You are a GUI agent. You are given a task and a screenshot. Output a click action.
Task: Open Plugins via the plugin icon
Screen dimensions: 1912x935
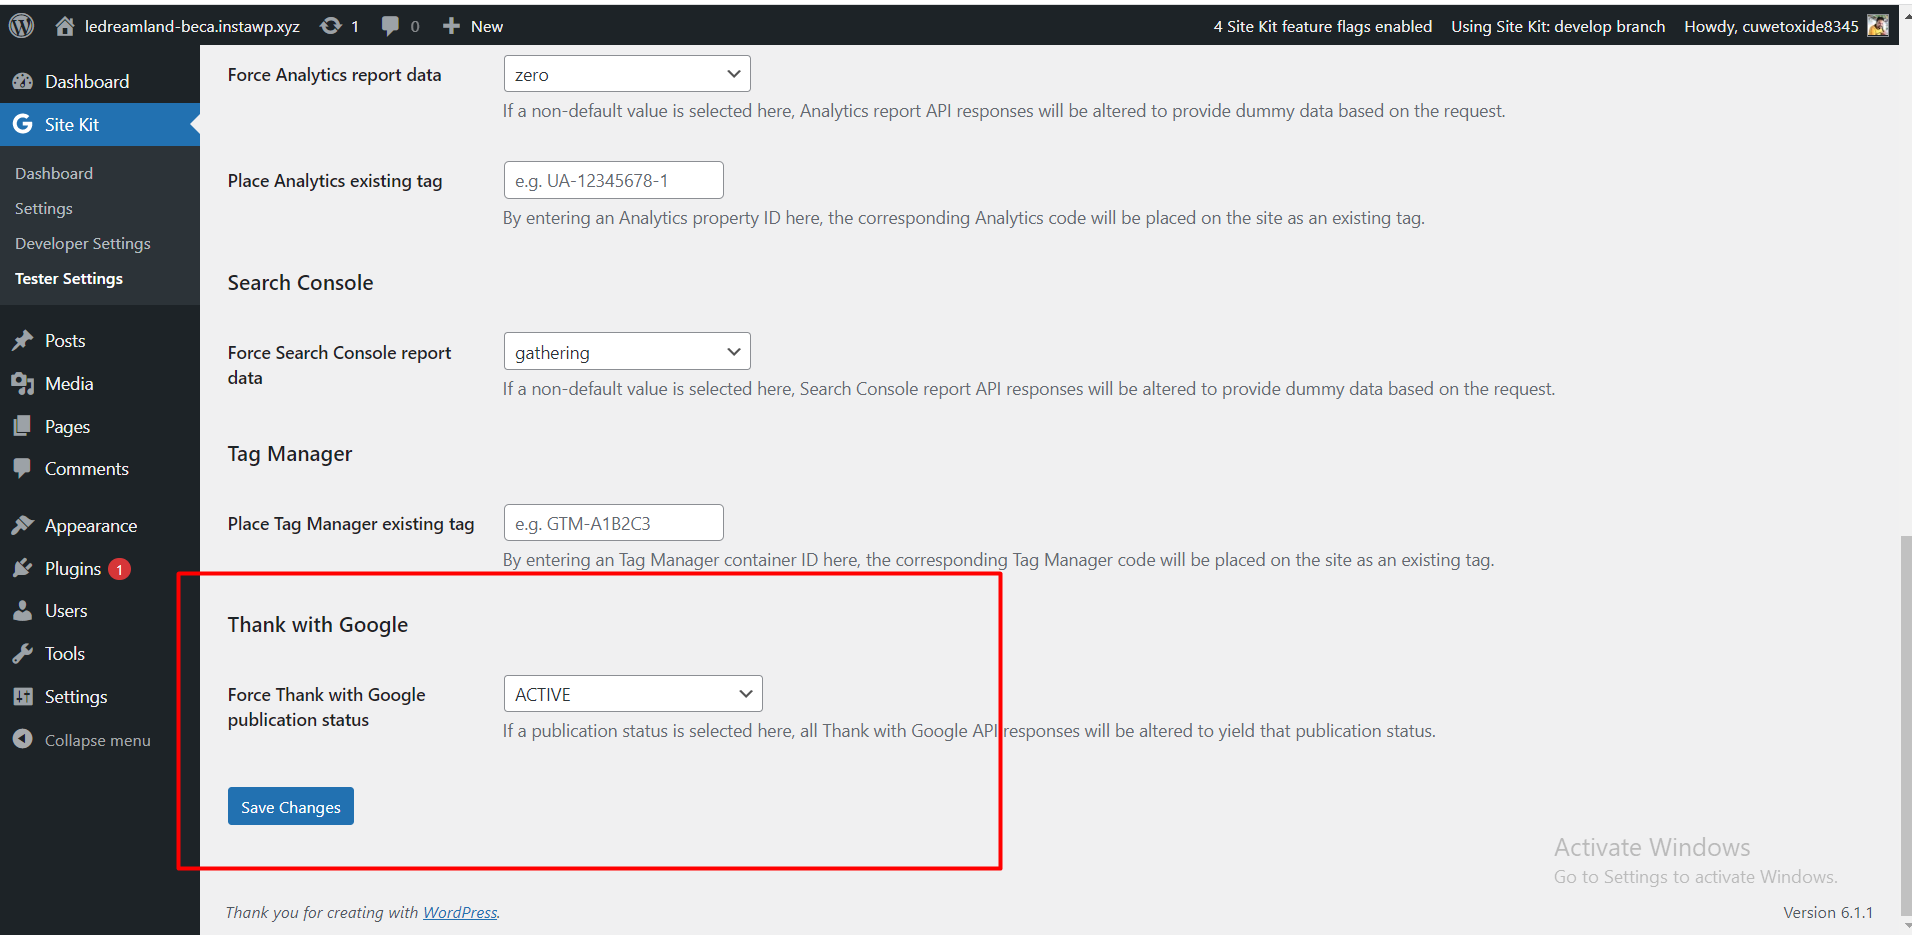(x=23, y=567)
